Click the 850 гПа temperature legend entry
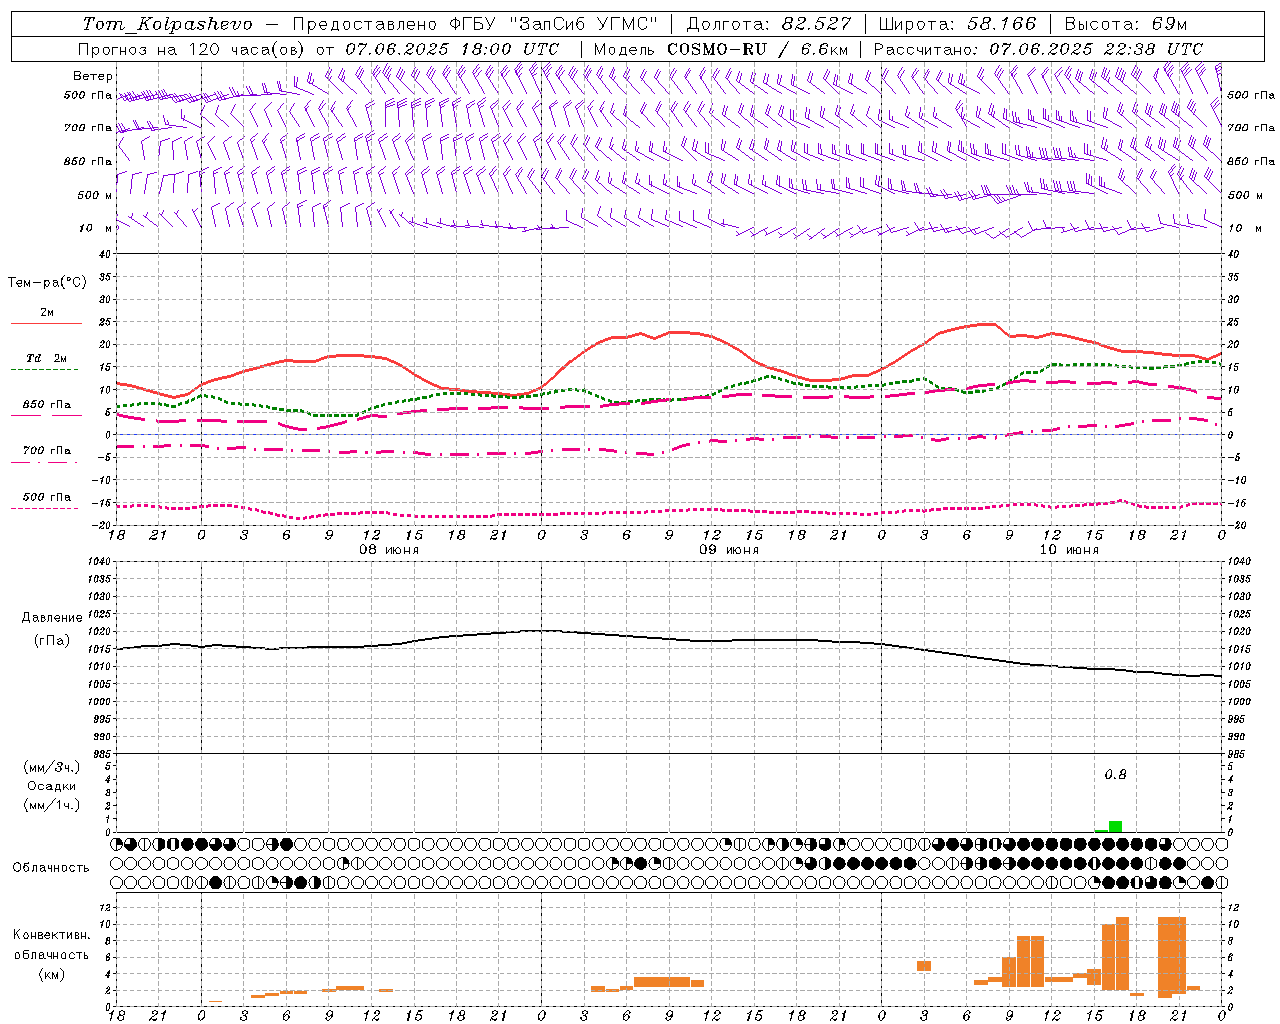 click(x=47, y=405)
